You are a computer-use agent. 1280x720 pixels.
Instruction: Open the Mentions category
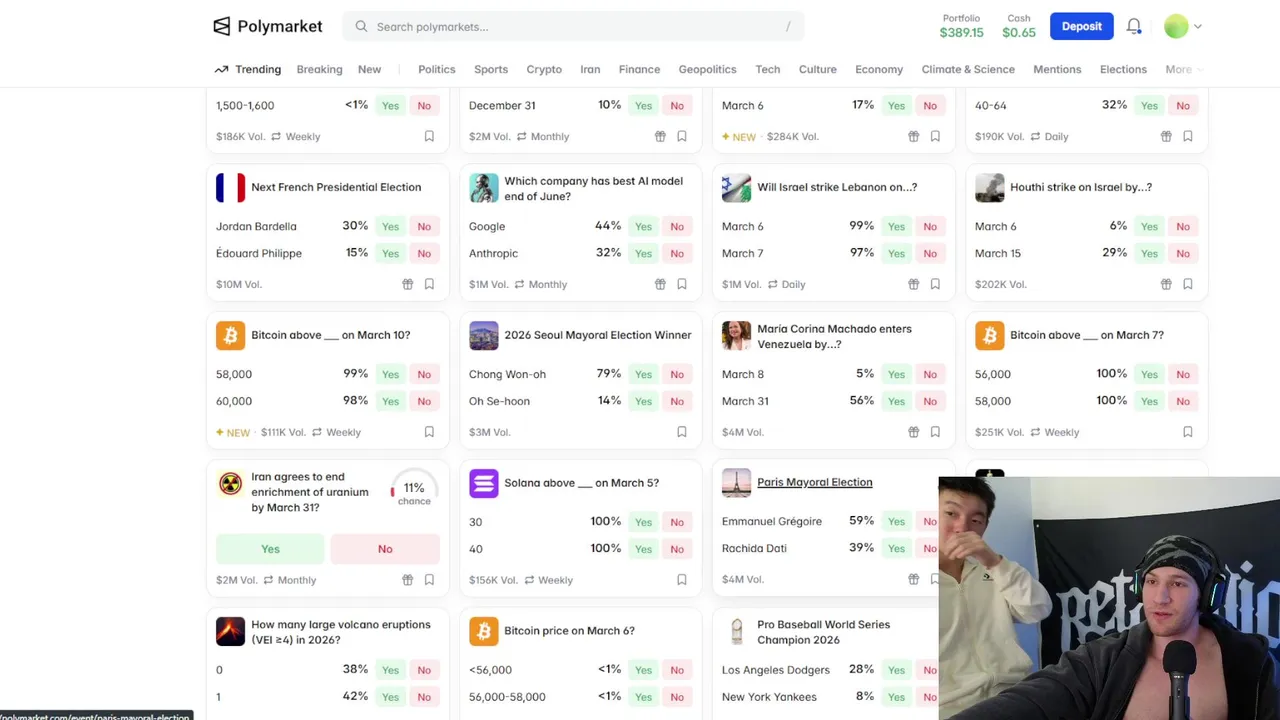point(1057,69)
